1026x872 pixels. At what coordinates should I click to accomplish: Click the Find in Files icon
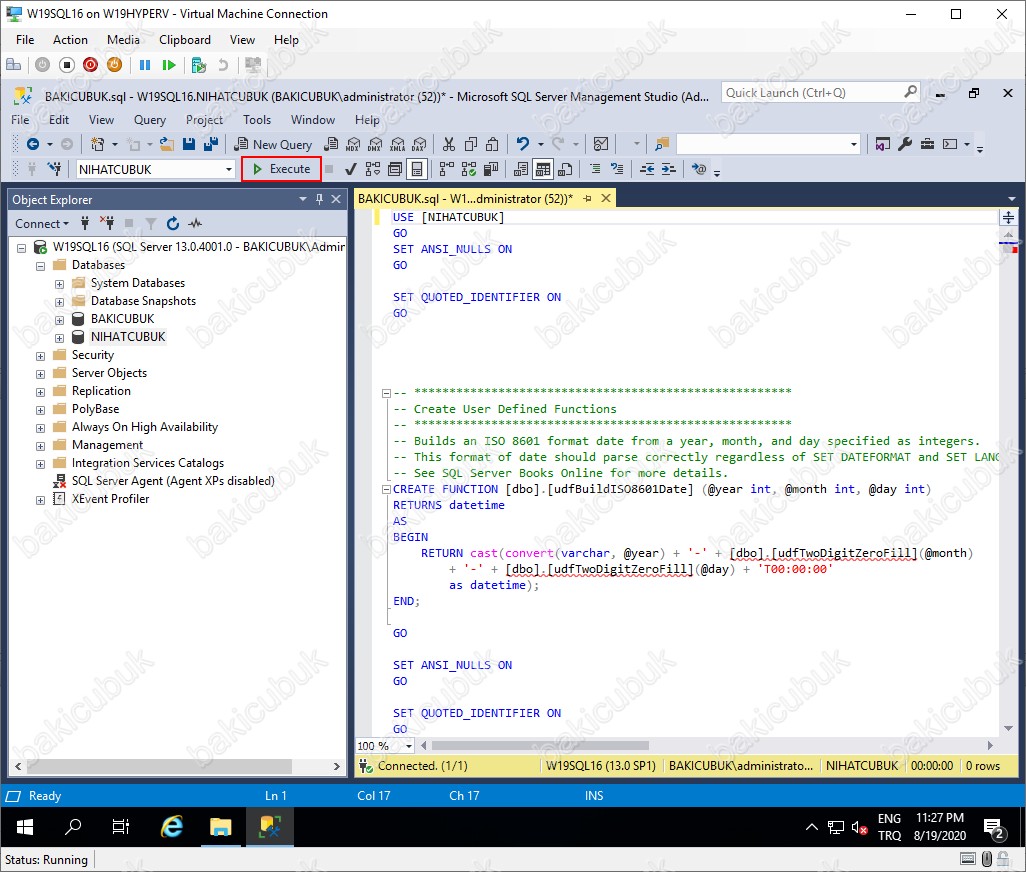662,144
